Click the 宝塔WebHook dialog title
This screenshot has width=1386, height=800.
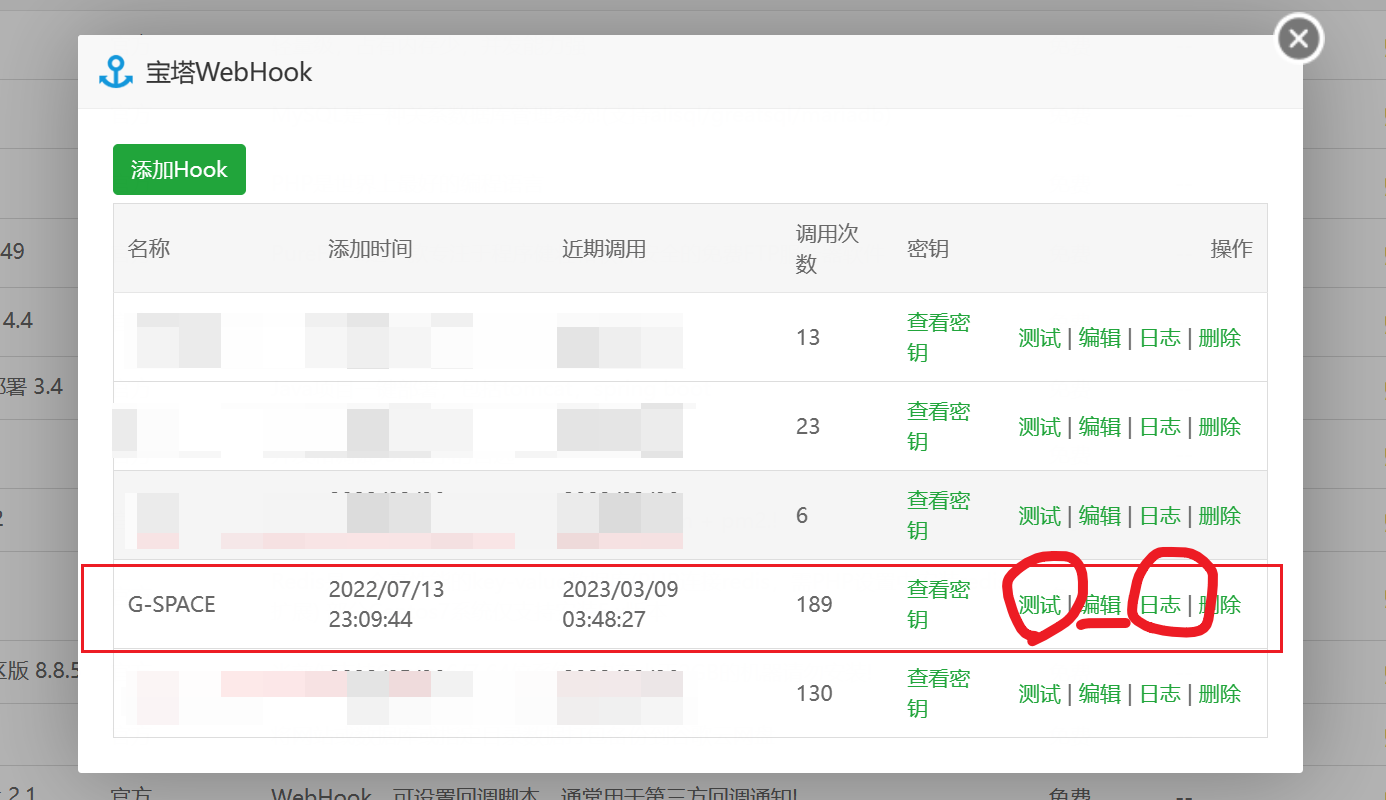[x=229, y=72]
